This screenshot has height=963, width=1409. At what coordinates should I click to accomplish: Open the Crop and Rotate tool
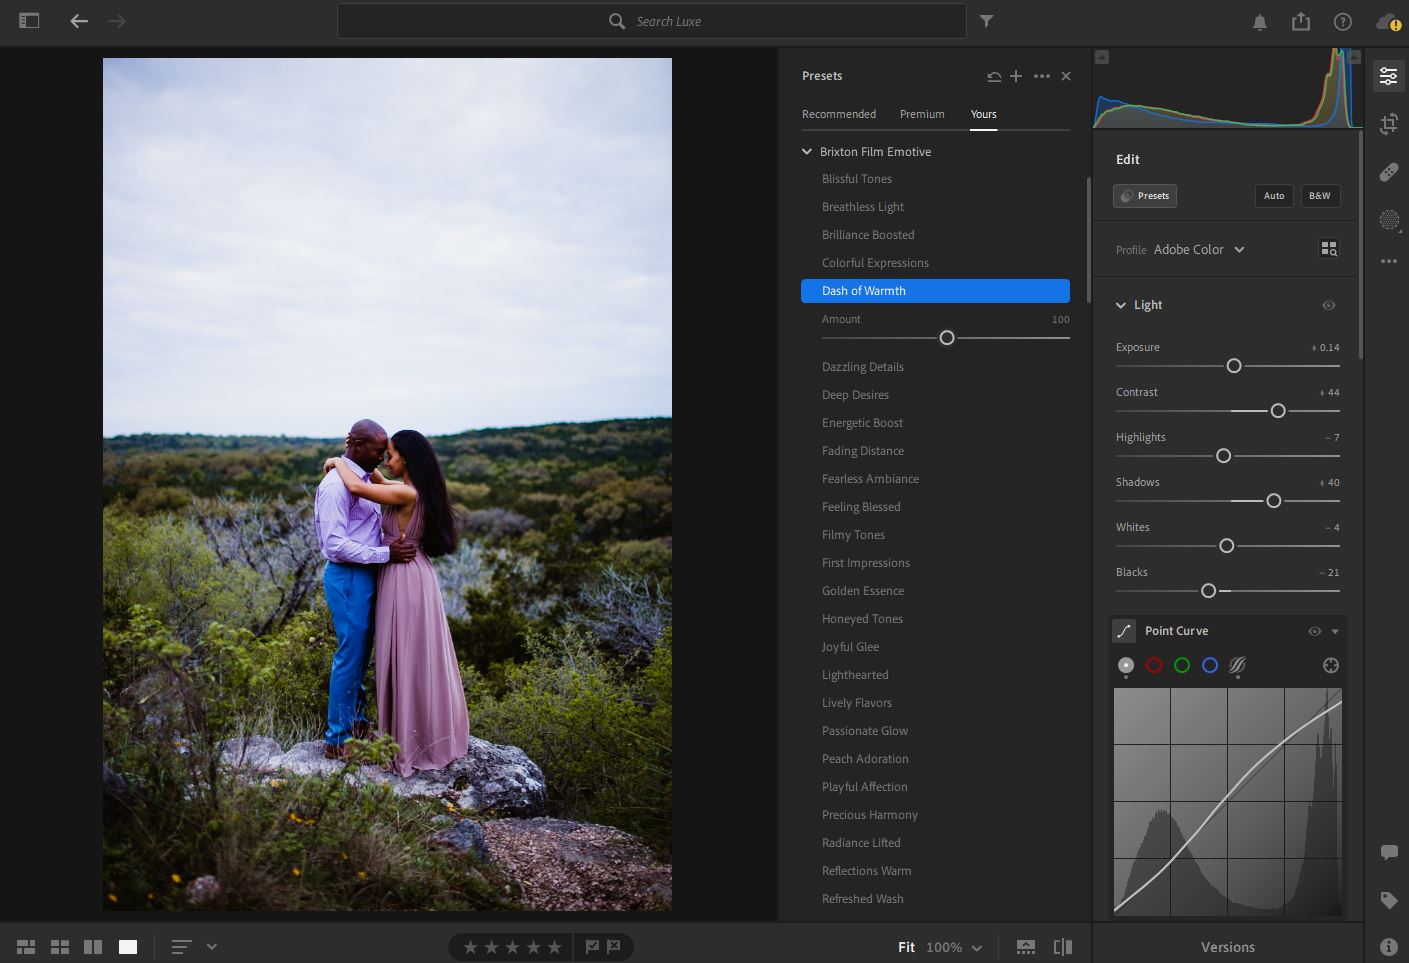click(1389, 124)
